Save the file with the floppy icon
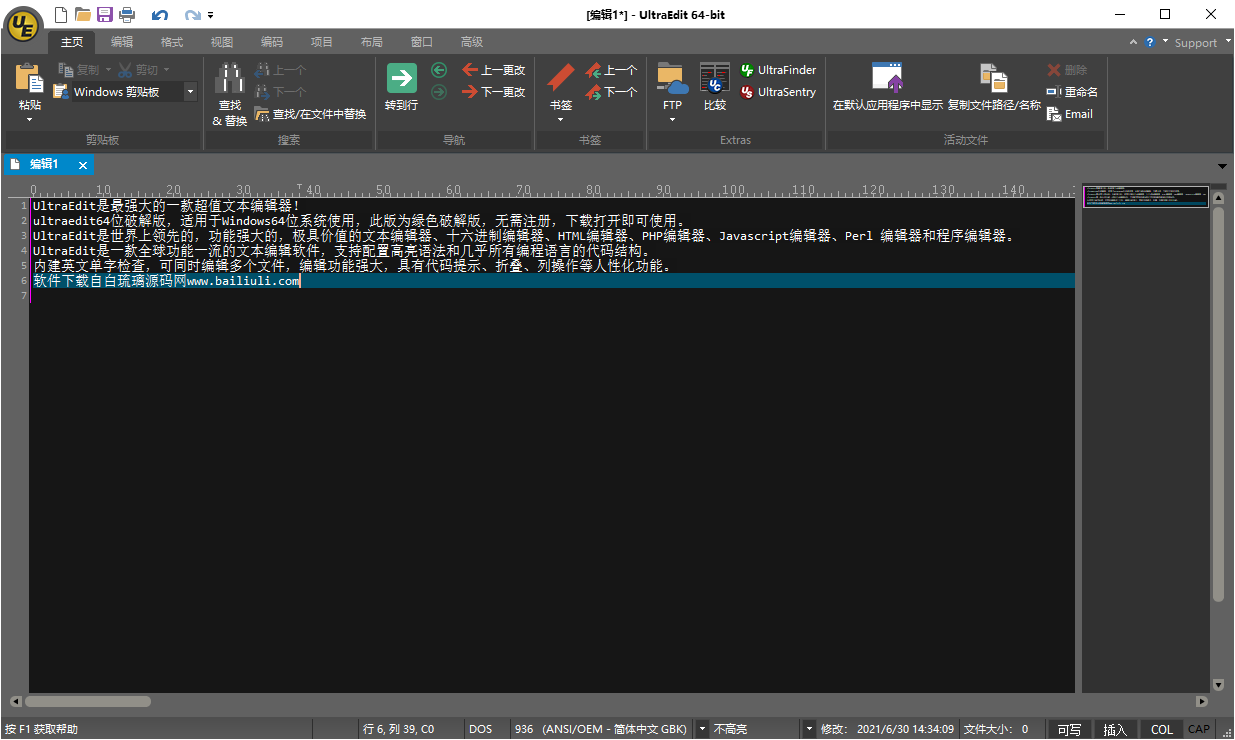Screen dimensions: 1235x740 [105, 15]
